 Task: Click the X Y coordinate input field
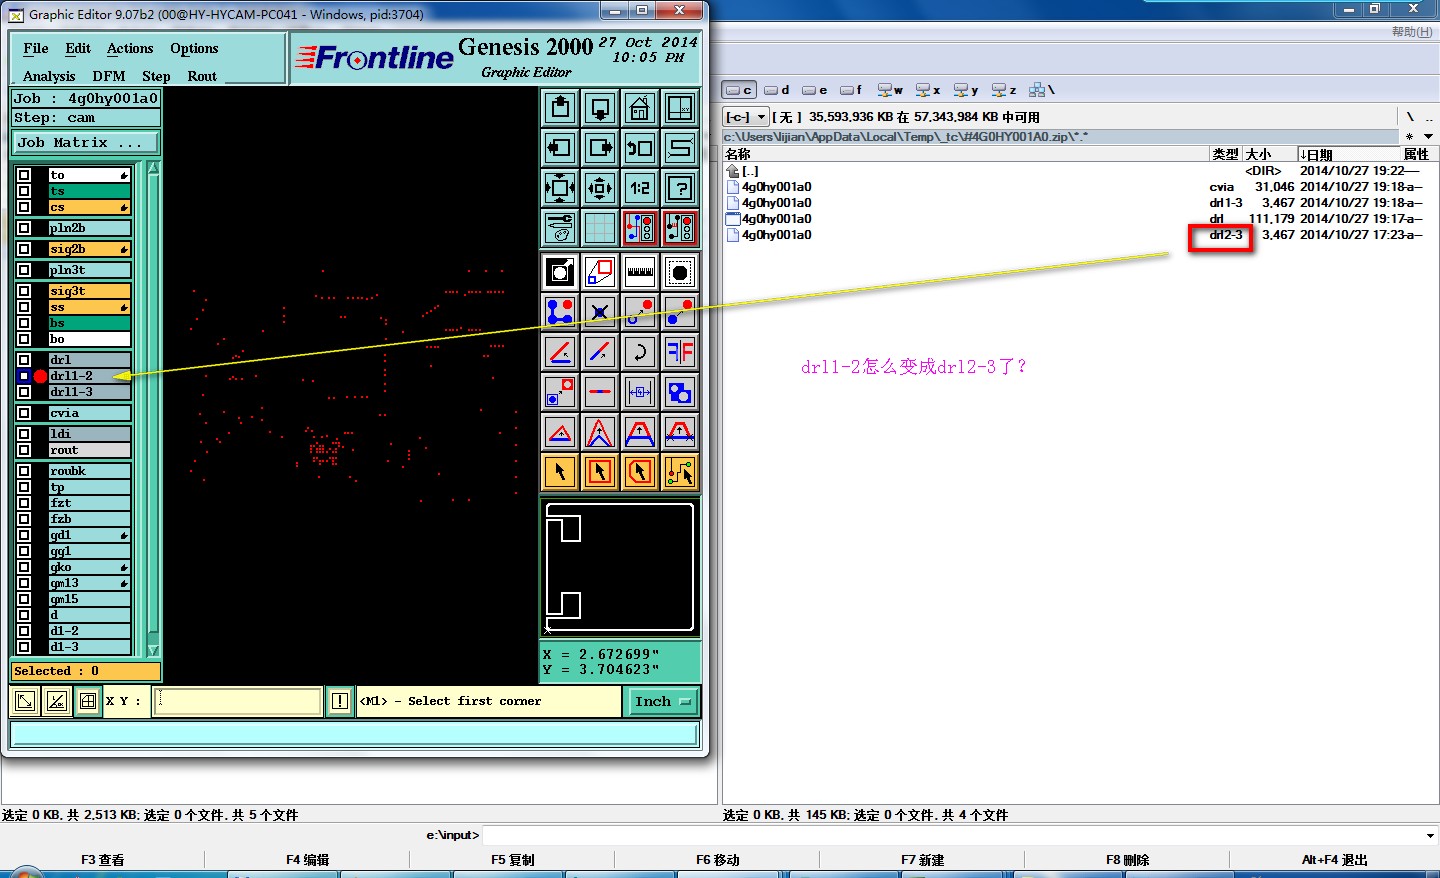click(237, 701)
